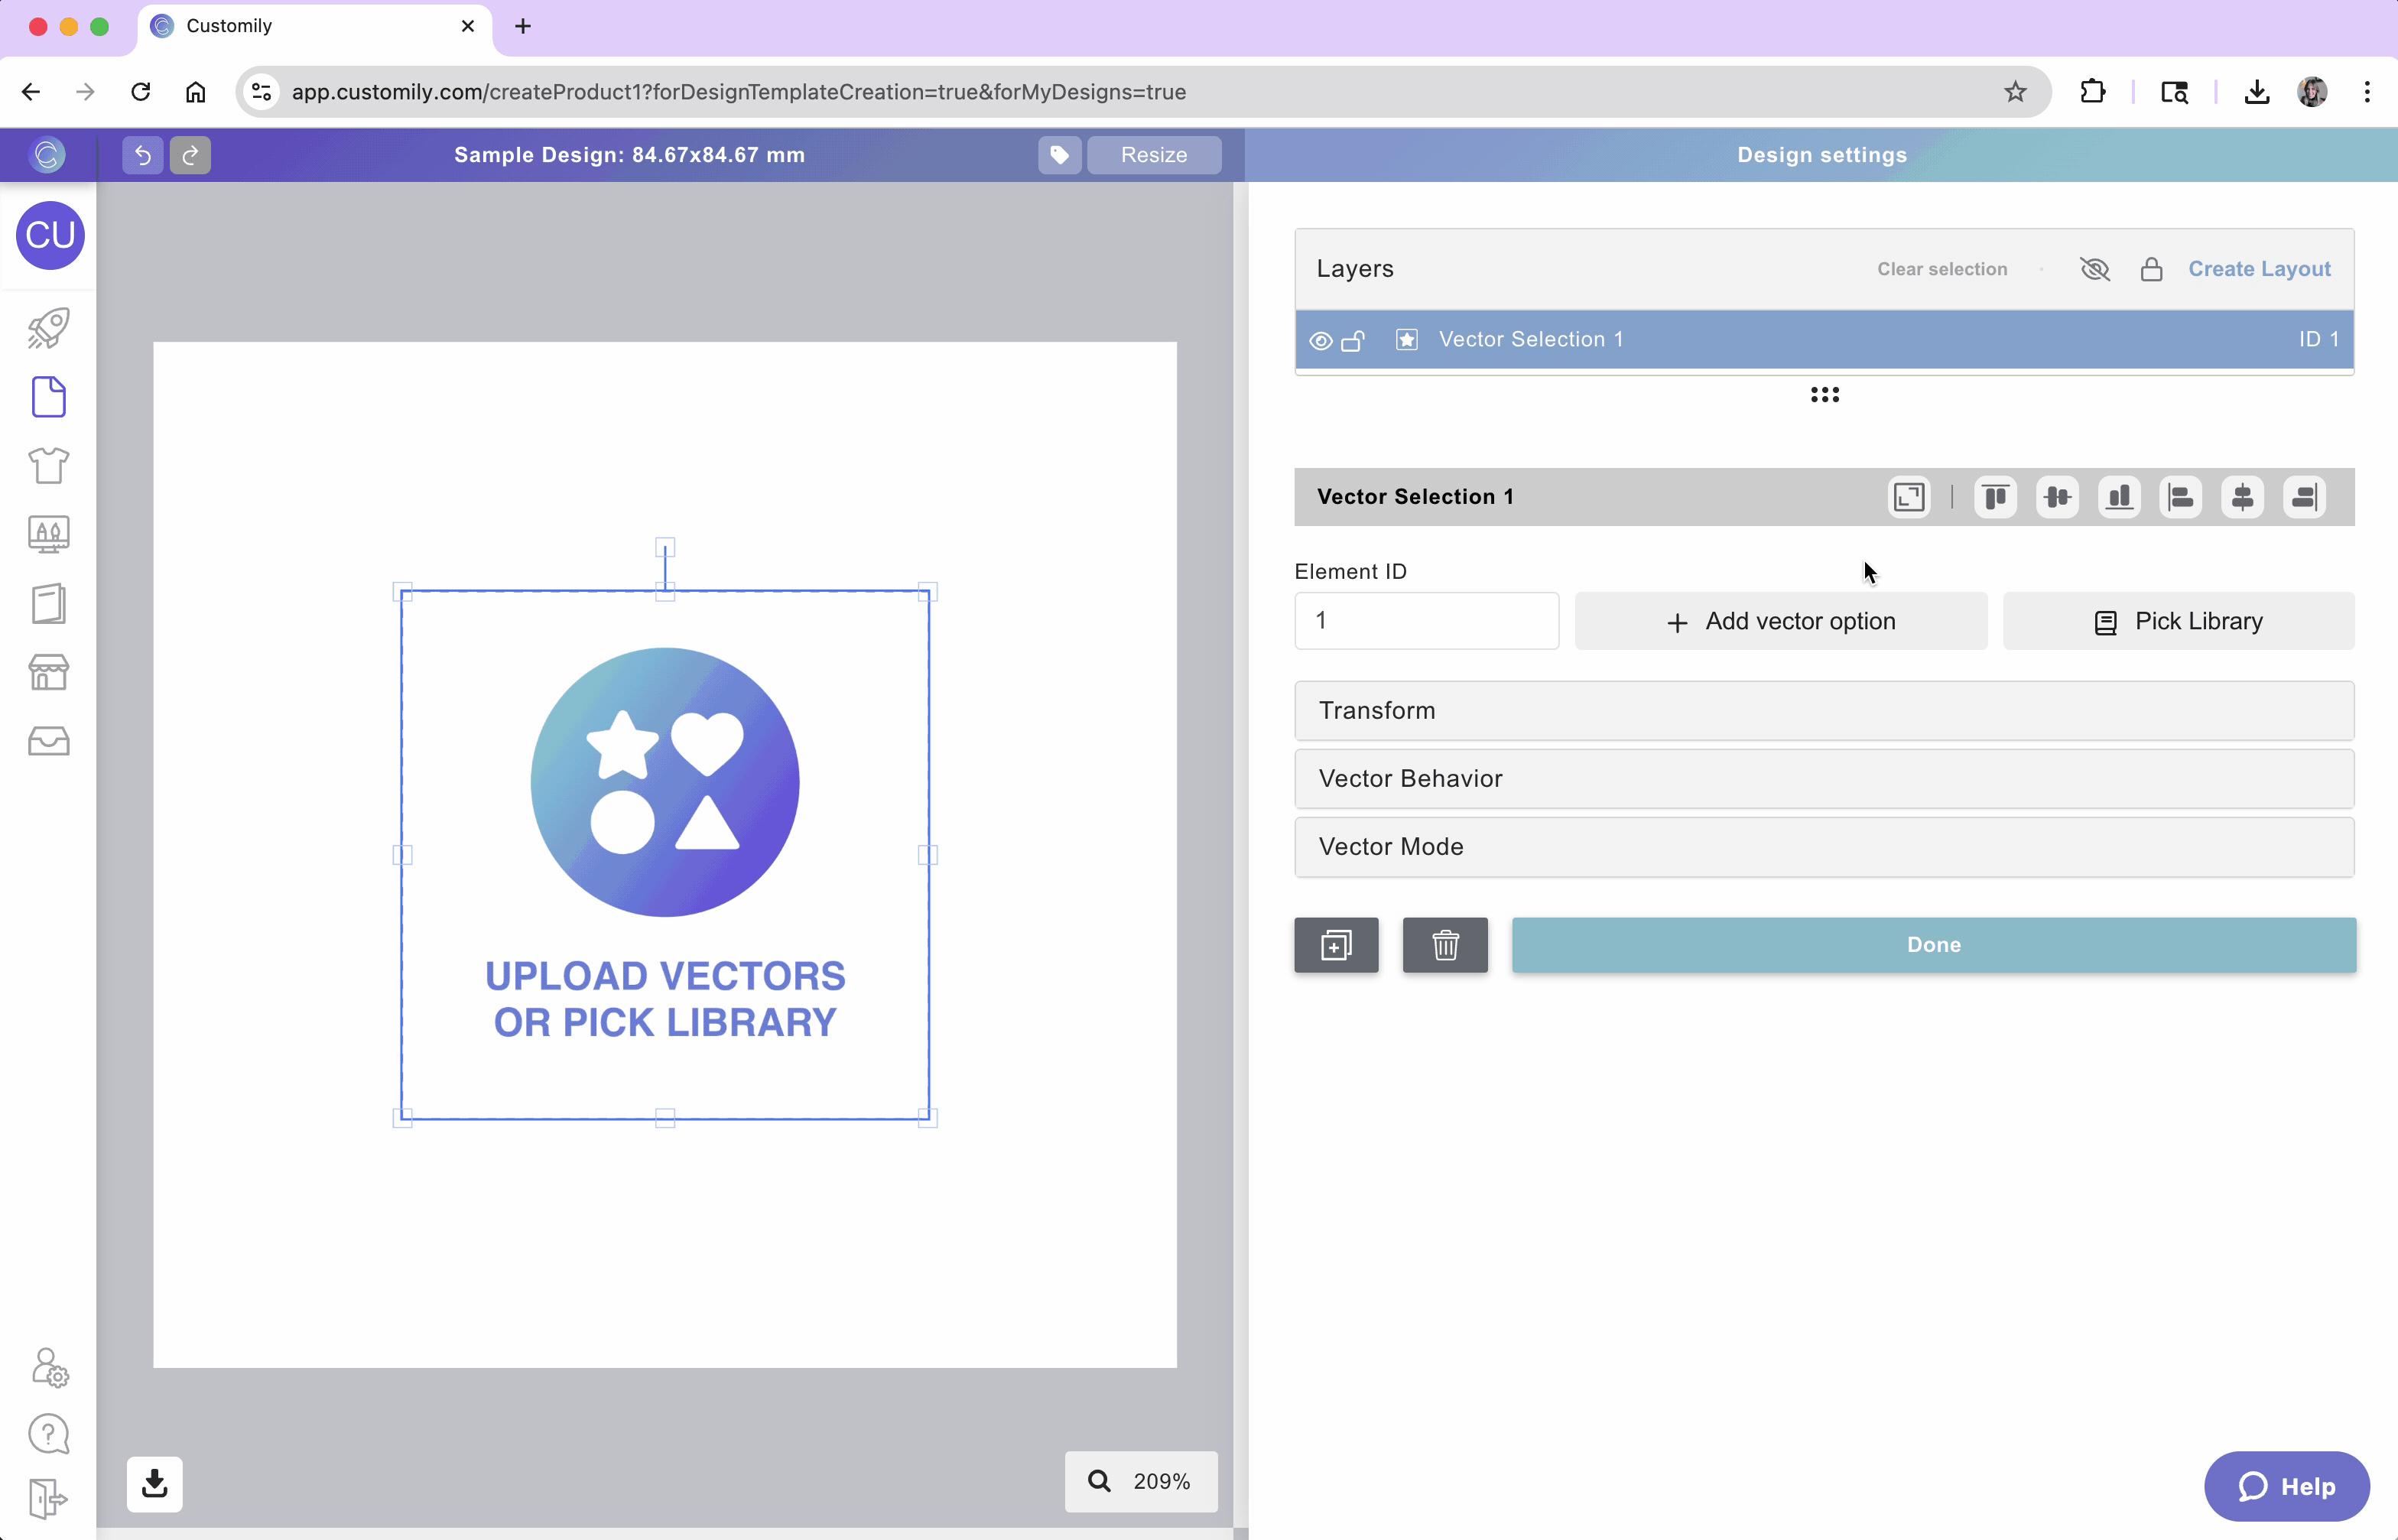This screenshot has height=1540, width=2398.
Task: Click the redo arrow icon
Action: [x=190, y=155]
